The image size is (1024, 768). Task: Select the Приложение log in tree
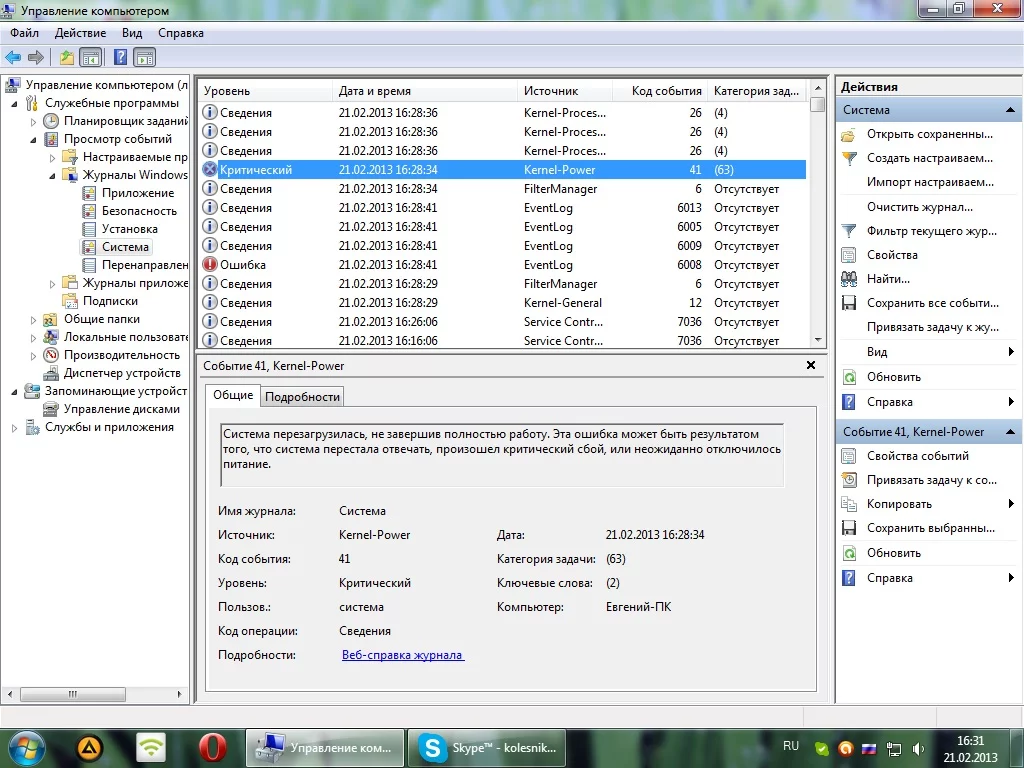tap(138, 193)
